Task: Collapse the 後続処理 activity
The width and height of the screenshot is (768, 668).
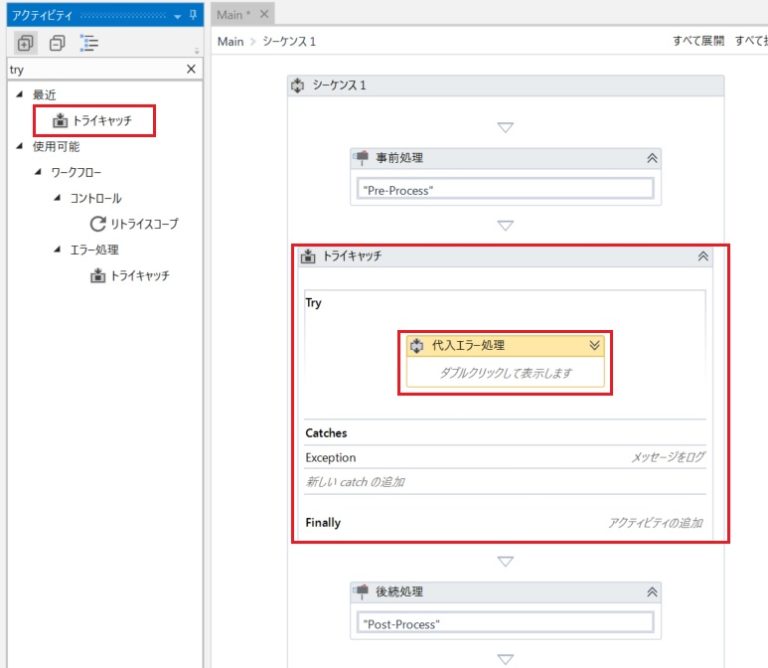Action: [652, 592]
